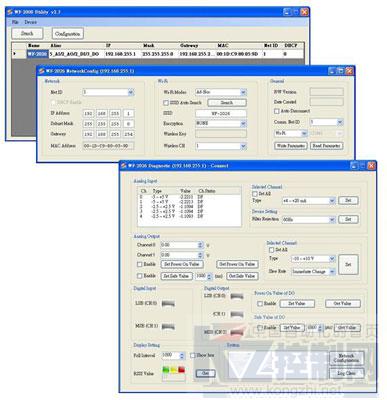Toggle Digital Output CH 1 indicator
The height and width of the screenshot is (400, 387).
click(237, 314)
